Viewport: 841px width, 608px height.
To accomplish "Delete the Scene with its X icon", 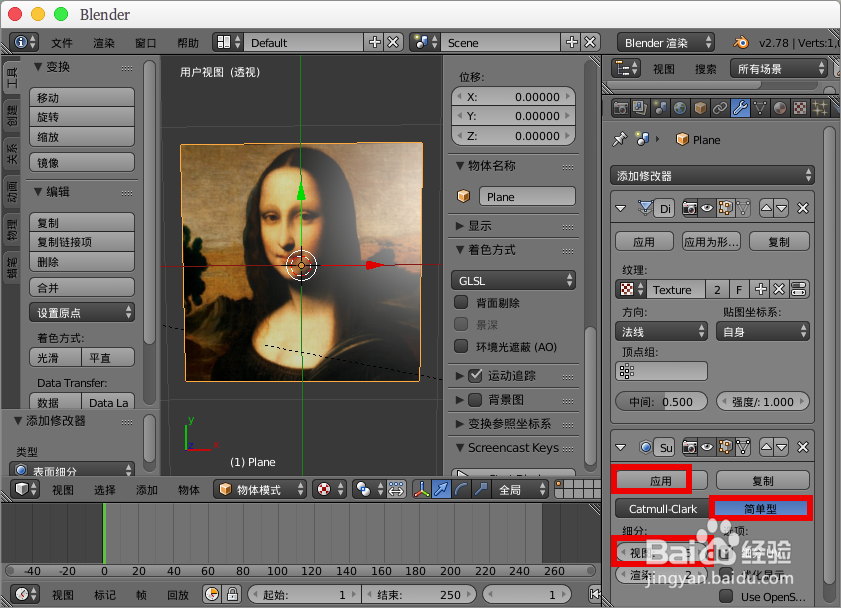I will click(590, 42).
